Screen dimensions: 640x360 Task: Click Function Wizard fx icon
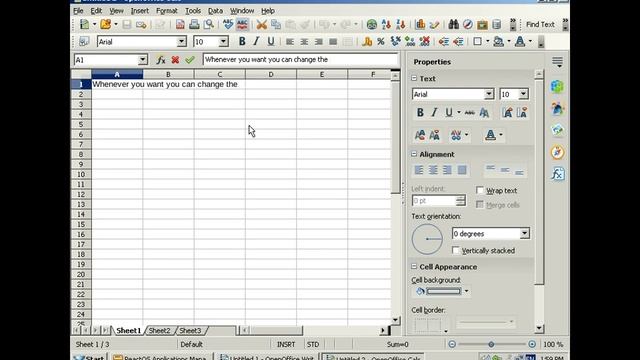click(x=161, y=60)
